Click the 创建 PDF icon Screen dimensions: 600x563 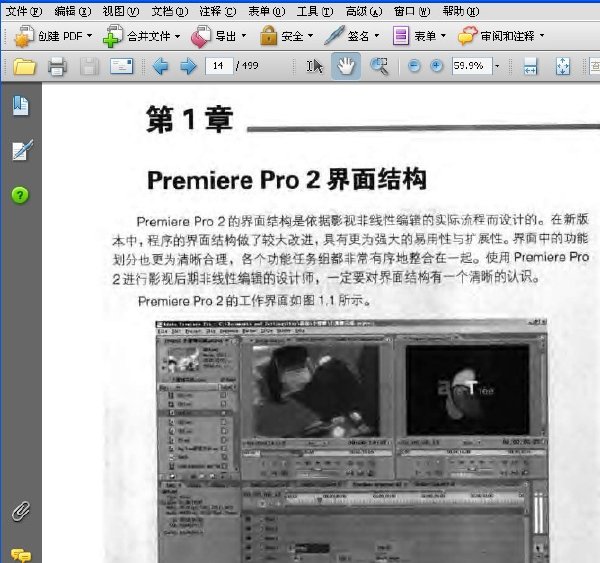tap(24, 36)
